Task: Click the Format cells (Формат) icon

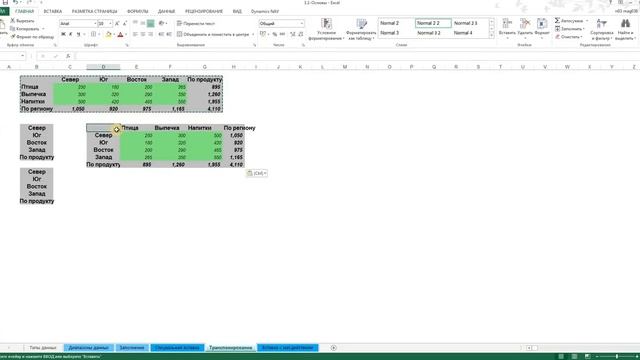Action: pyautogui.click(x=542, y=24)
